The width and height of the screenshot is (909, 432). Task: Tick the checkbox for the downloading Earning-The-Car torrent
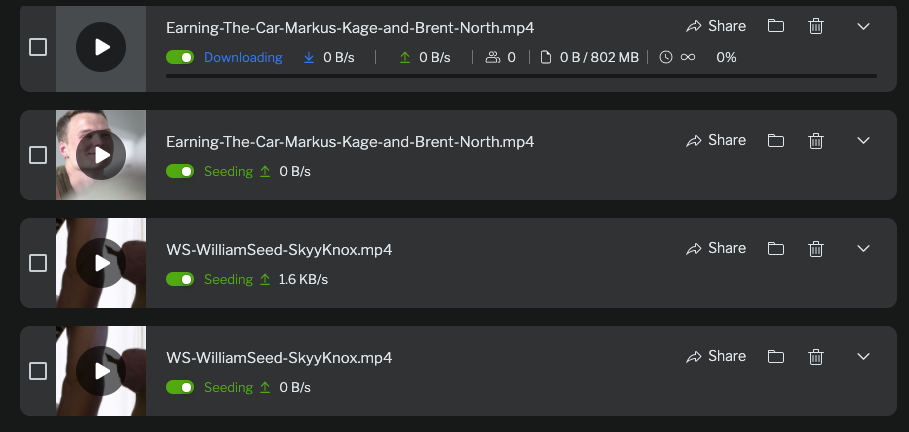[38, 47]
